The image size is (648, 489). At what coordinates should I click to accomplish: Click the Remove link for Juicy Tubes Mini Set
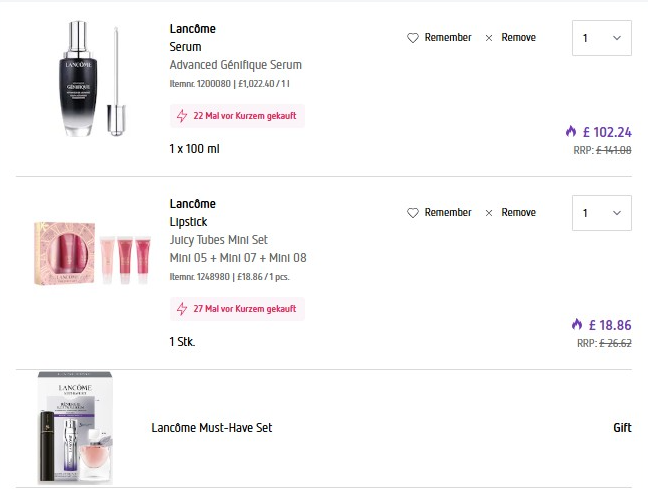pos(518,213)
